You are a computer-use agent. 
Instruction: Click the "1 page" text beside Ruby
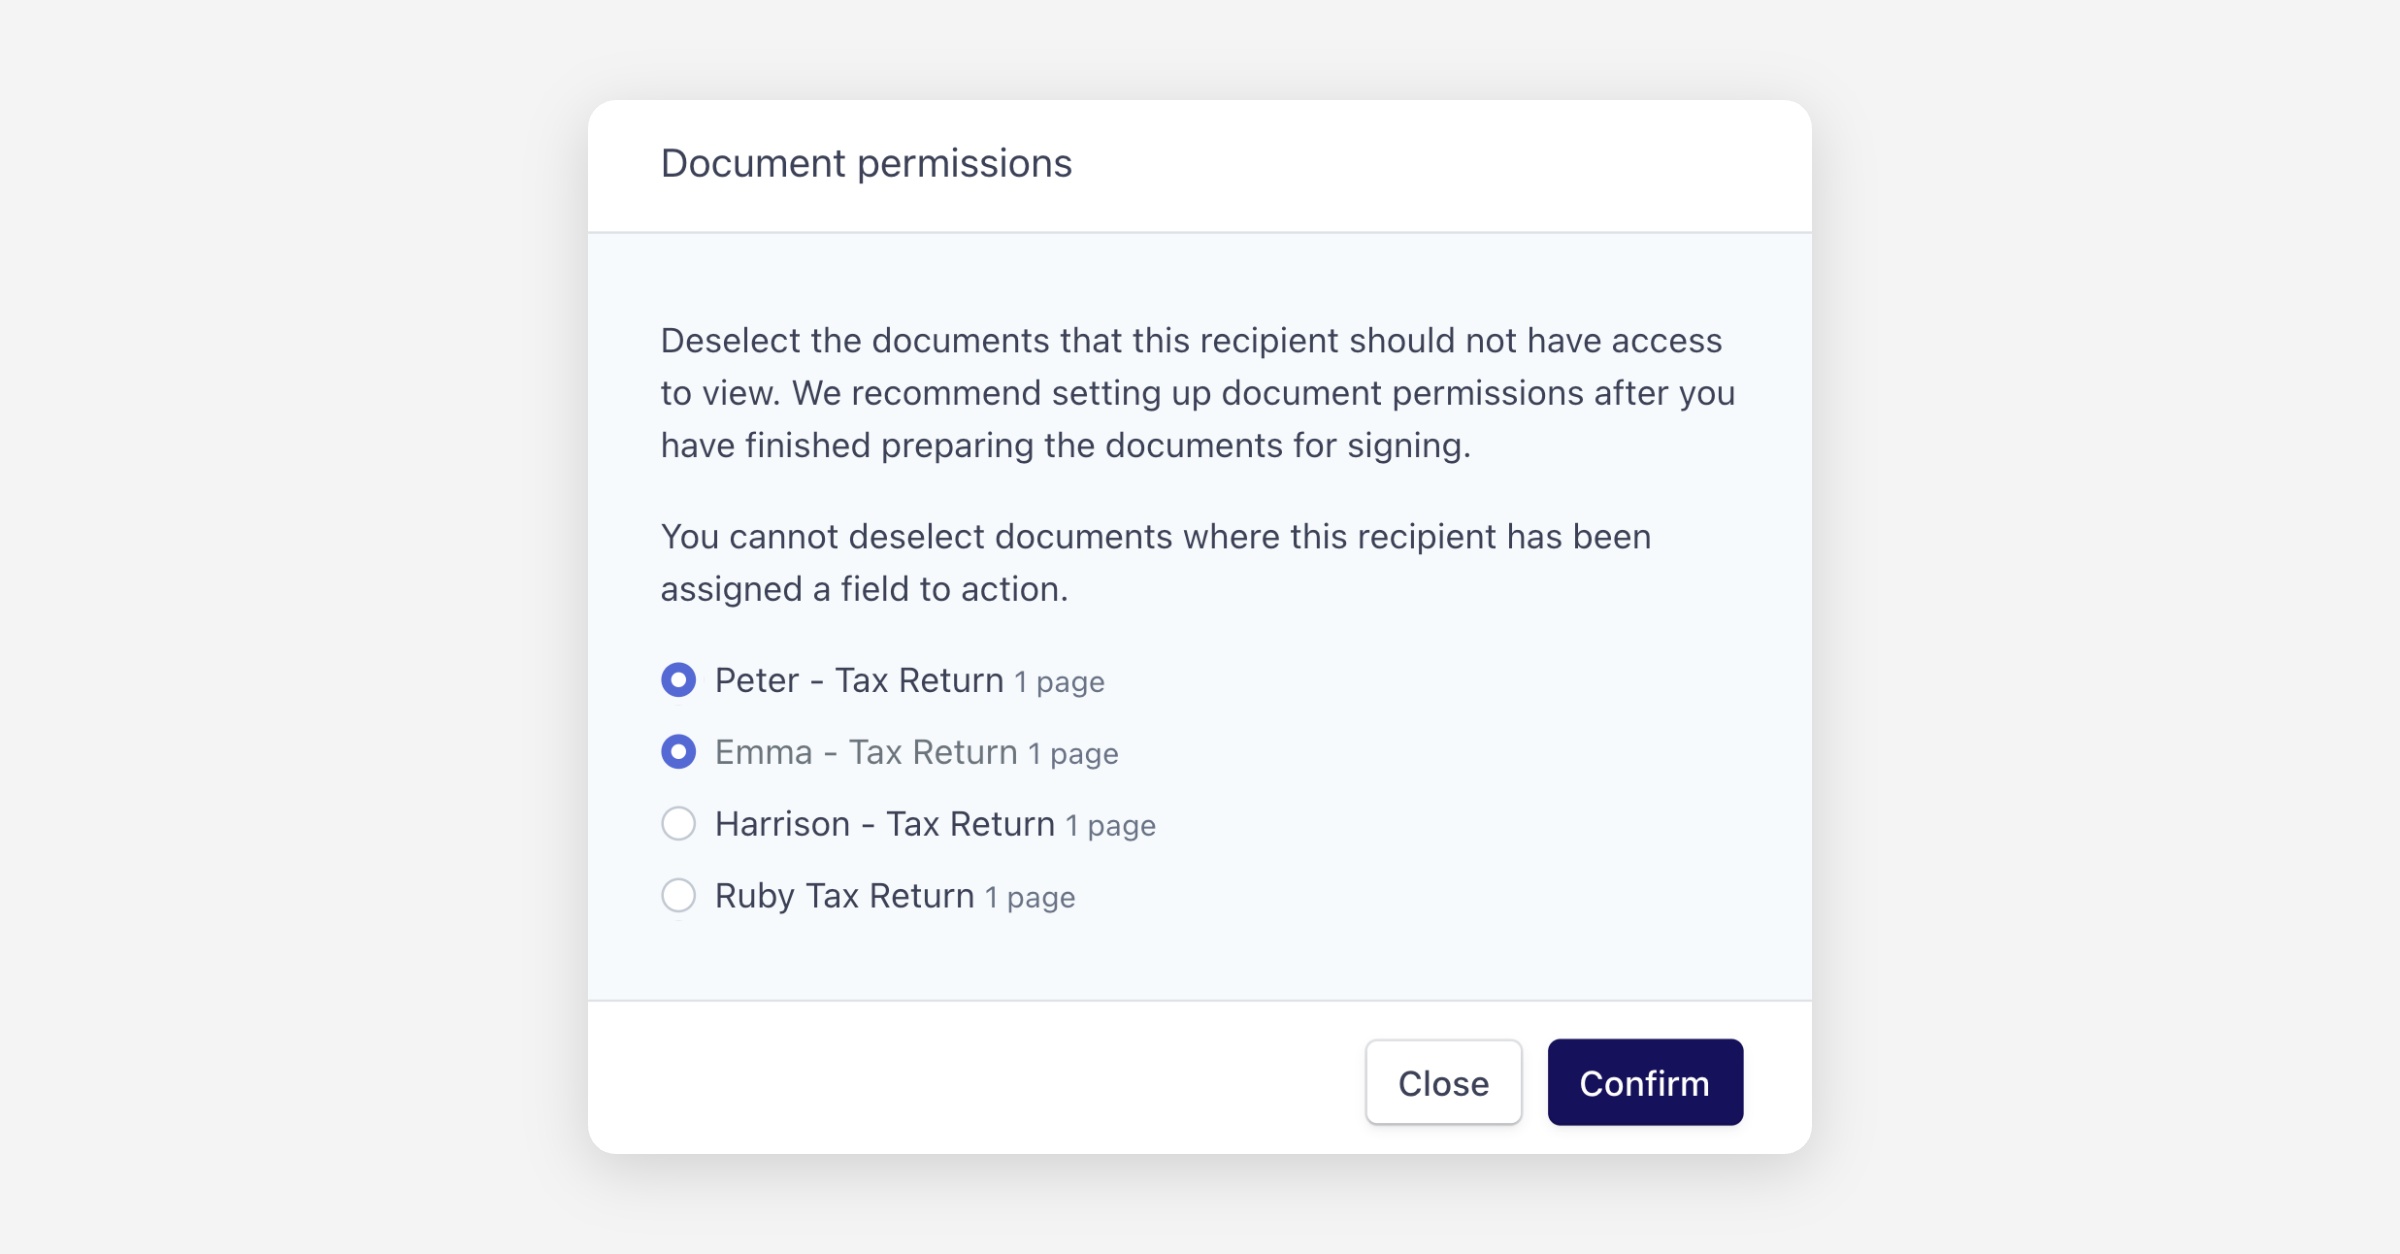(x=1029, y=899)
